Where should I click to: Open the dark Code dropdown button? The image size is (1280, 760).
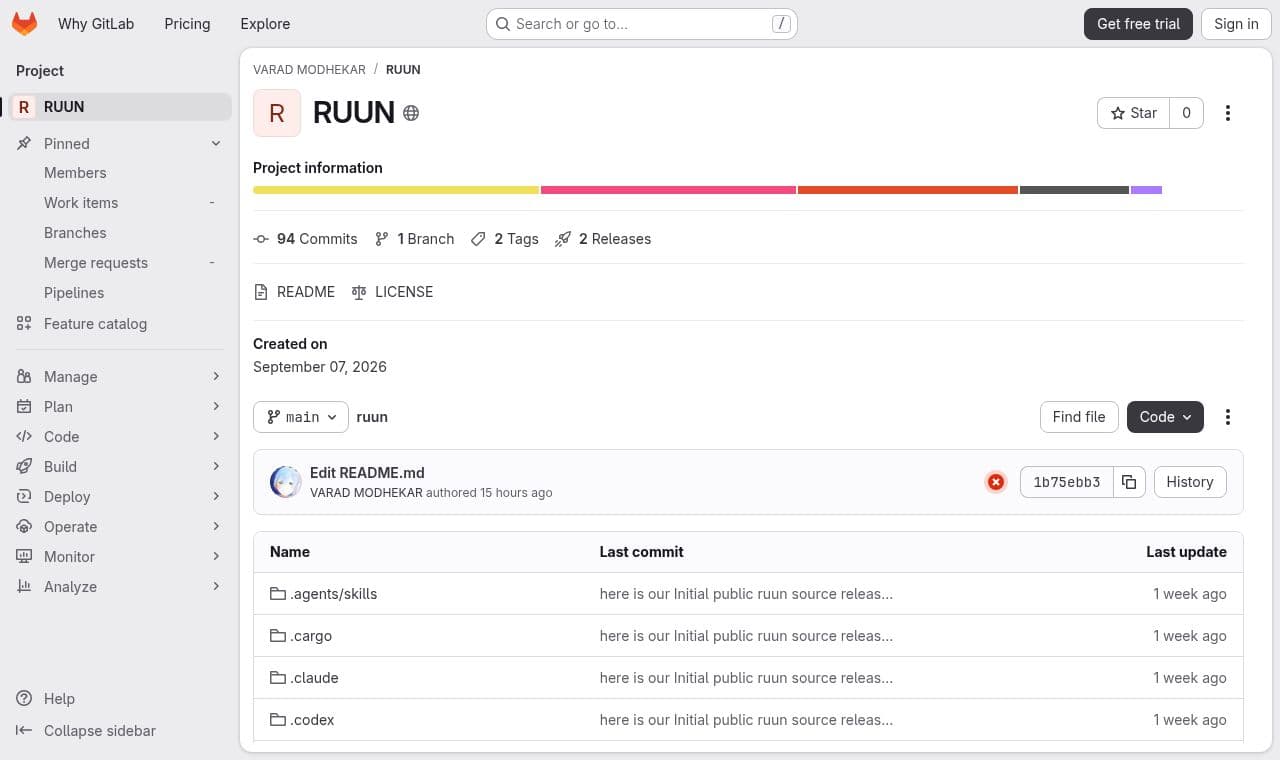click(x=1165, y=417)
